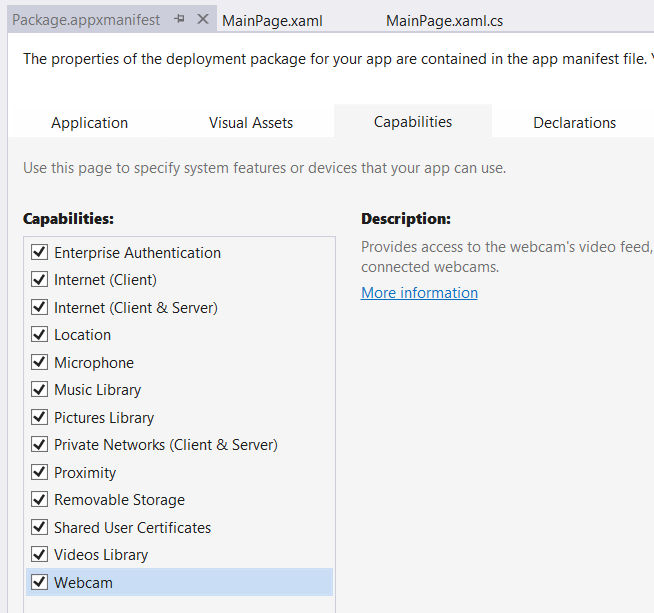Screen dimensions: 654x613
Task: Click the Music Library label
Action: click(98, 390)
